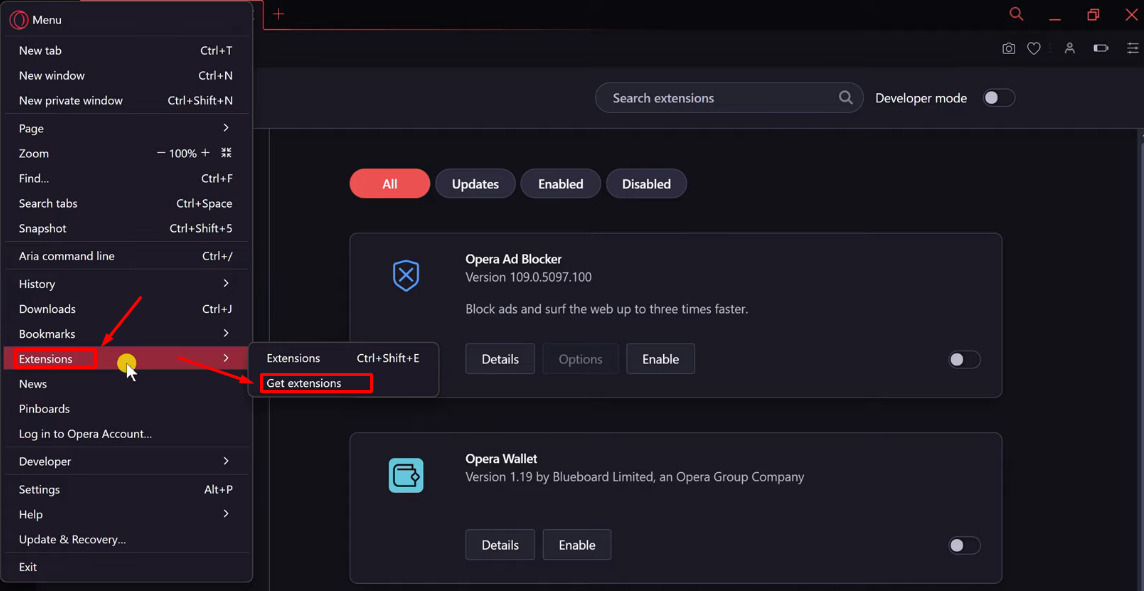The height and width of the screenshot is (591, 1144).
Task: Click the Opera logo Menu icon
Action: coord(18,20)
